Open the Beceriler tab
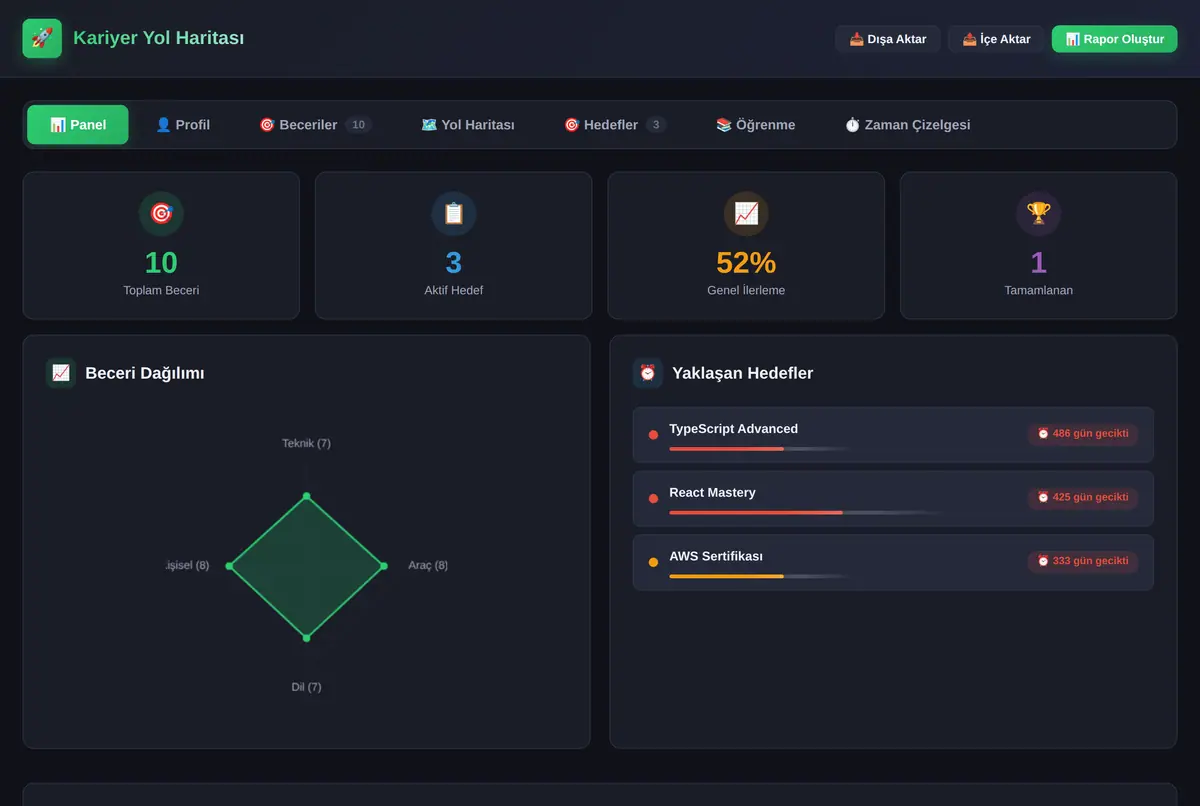 pyautogui.click(x=315, y=125)
